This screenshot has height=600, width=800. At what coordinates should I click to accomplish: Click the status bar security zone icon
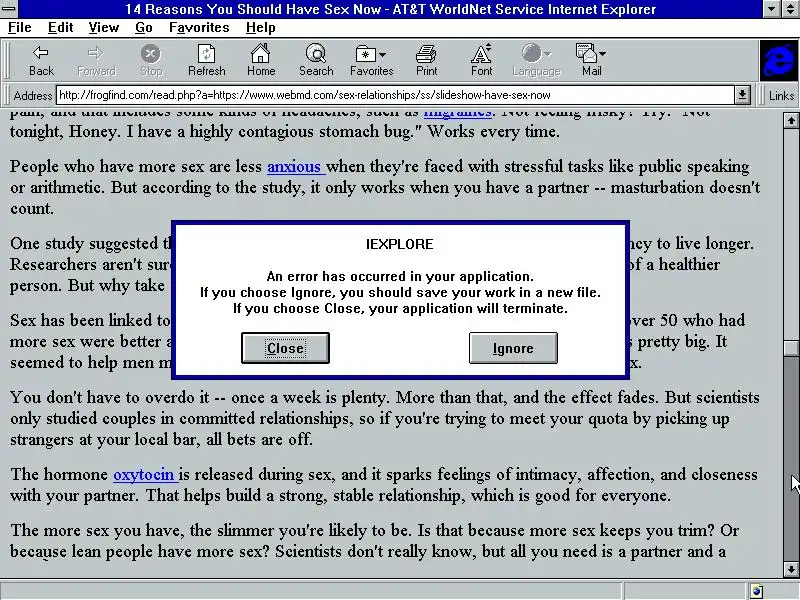point(757,591)
